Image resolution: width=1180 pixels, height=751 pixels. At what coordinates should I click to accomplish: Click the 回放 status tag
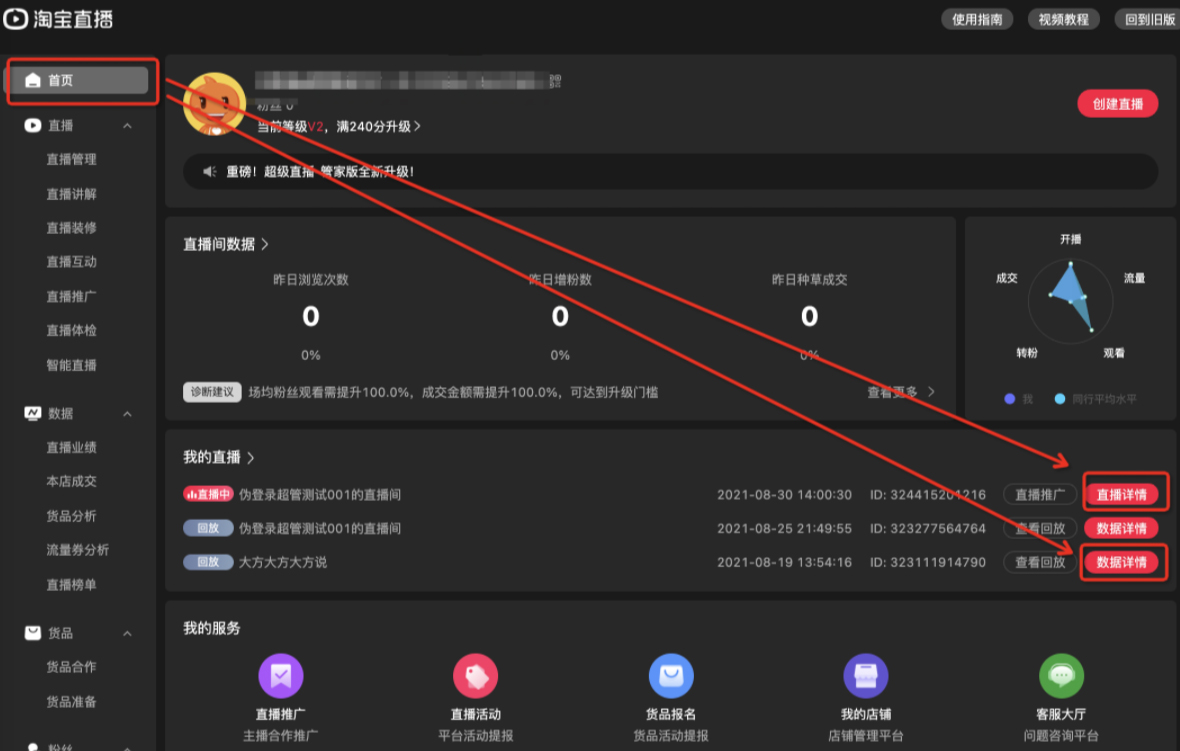click(x=207, y=527)
